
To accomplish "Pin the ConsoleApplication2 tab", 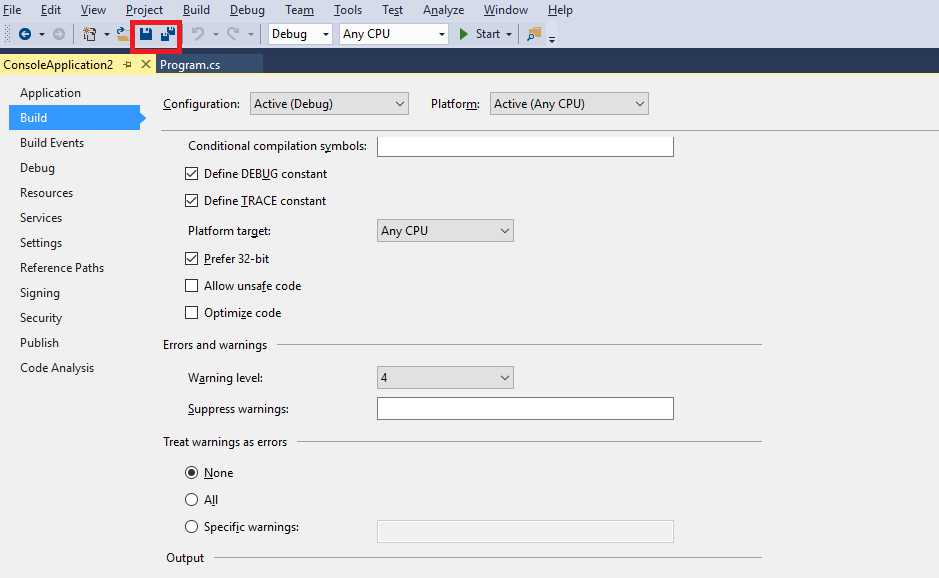I will tap(127, 64).
